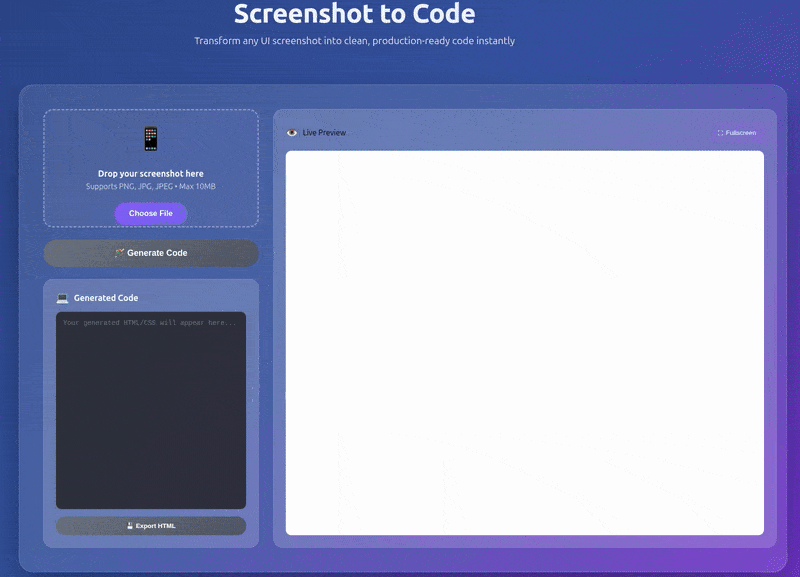Click the "Screenshot to Code" page heading

coord(354,14)
